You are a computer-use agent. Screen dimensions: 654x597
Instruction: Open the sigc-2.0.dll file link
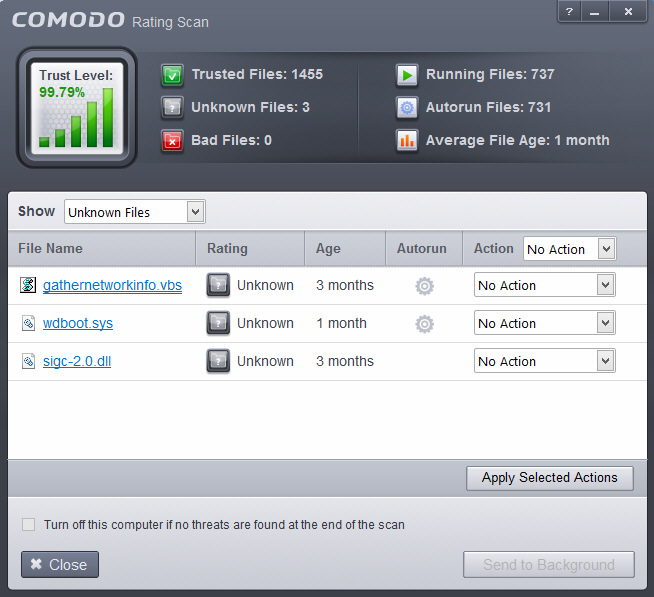[77, 361]
